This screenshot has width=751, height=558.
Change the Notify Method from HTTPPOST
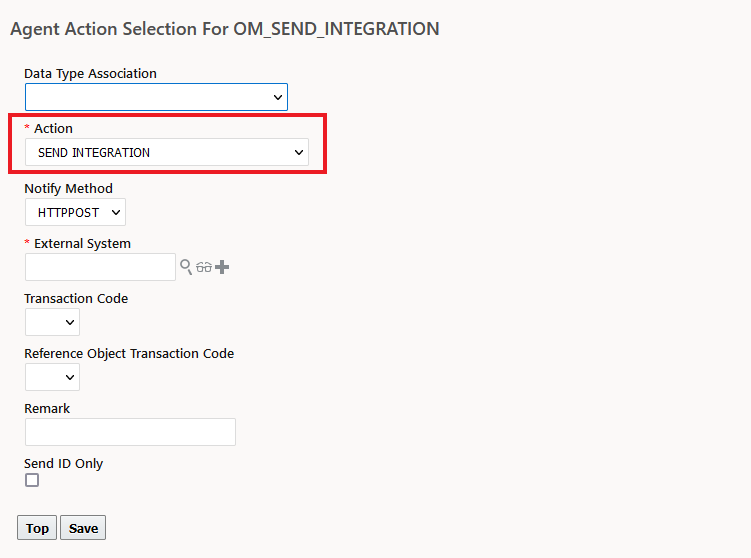75,212
